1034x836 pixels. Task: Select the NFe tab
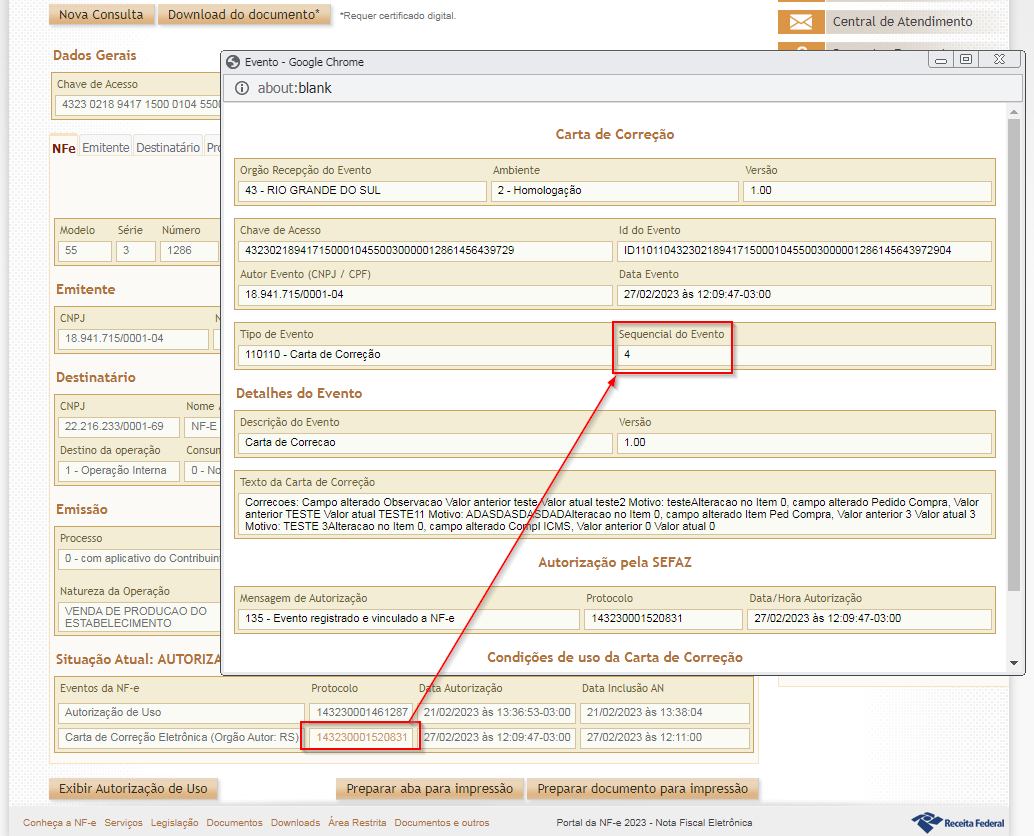coord(64,148)
